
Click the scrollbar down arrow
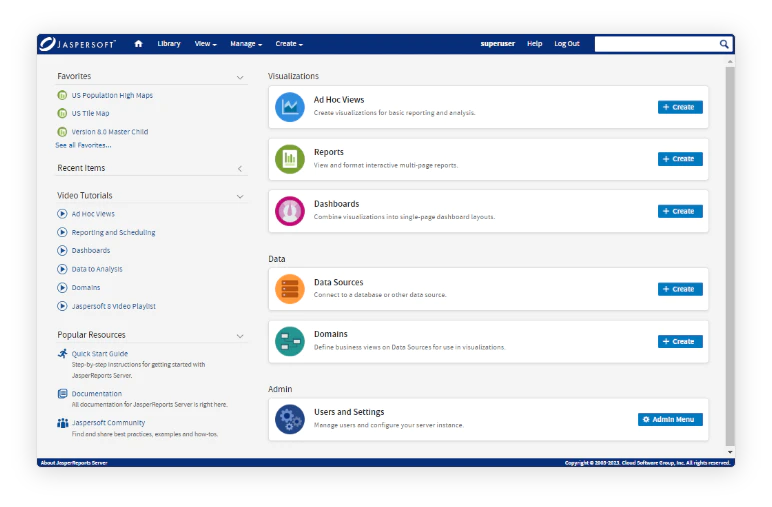pos(730,452)
